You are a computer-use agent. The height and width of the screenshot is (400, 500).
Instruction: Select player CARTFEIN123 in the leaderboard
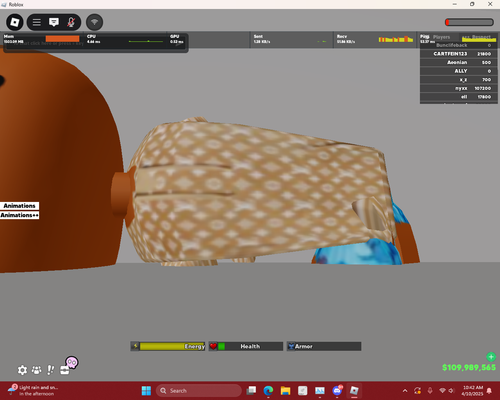pyautogui.click(x=459, y=54)
